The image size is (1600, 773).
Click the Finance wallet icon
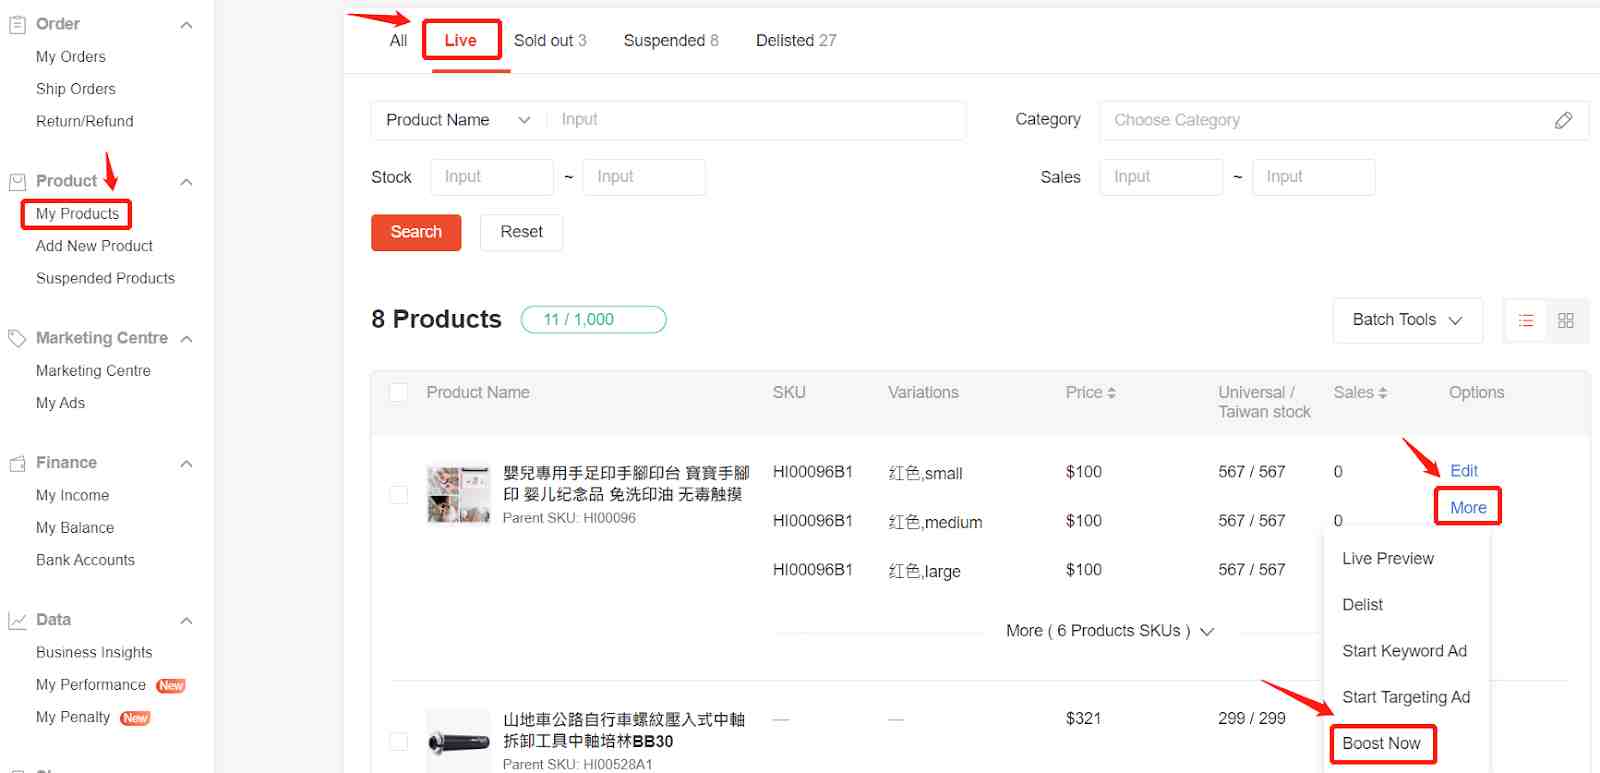17,463
